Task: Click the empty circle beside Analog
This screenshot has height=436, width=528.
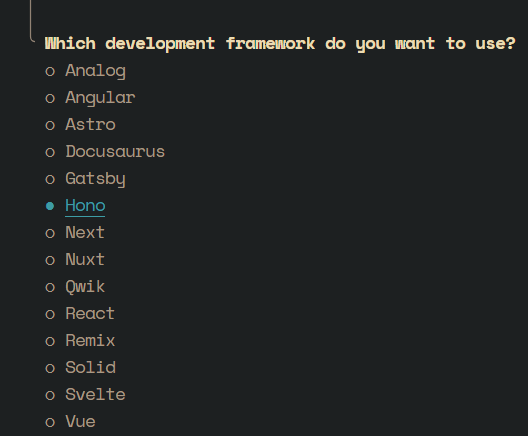Action: pyautogui.click(x=50, y=71)
